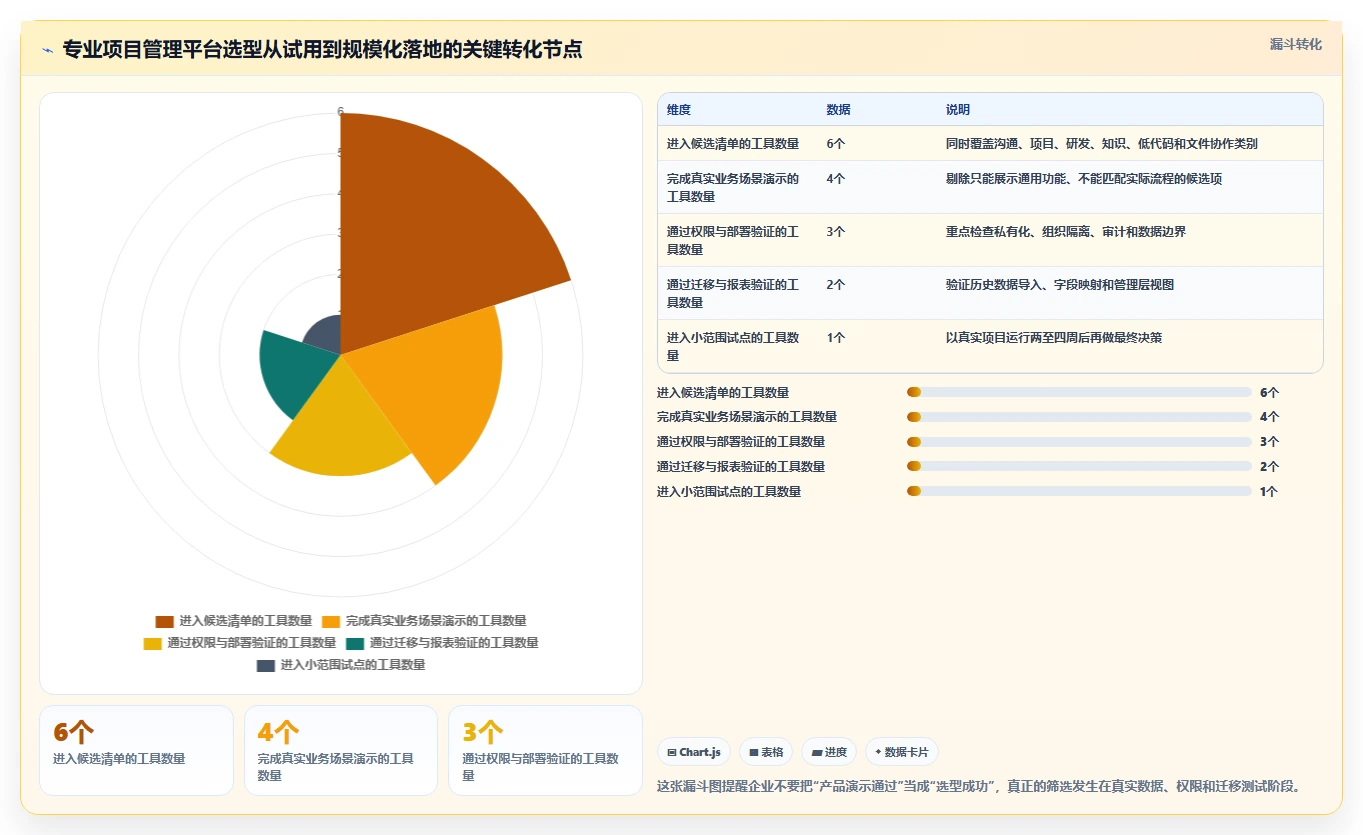Click legend label 进入小范围试点的工具数量
Viewport: 1363px width, 835px height.
(353, 665)
